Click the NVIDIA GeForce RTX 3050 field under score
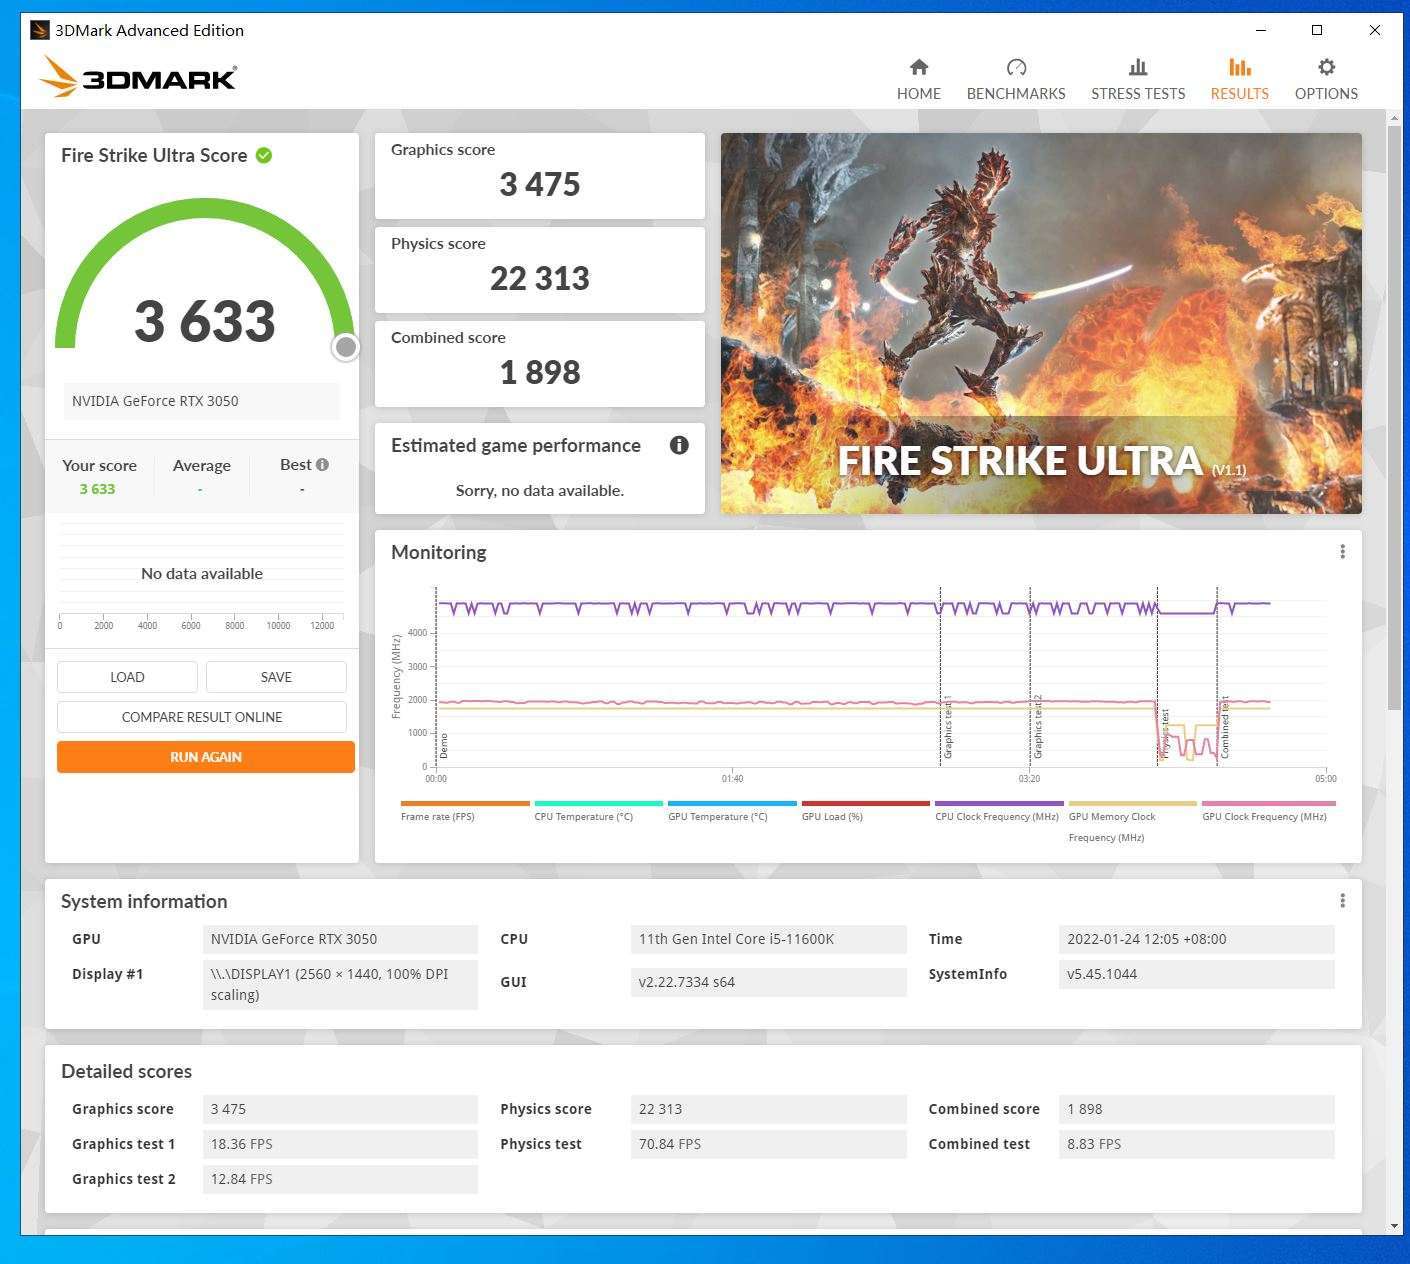 (x=202, y=401)
